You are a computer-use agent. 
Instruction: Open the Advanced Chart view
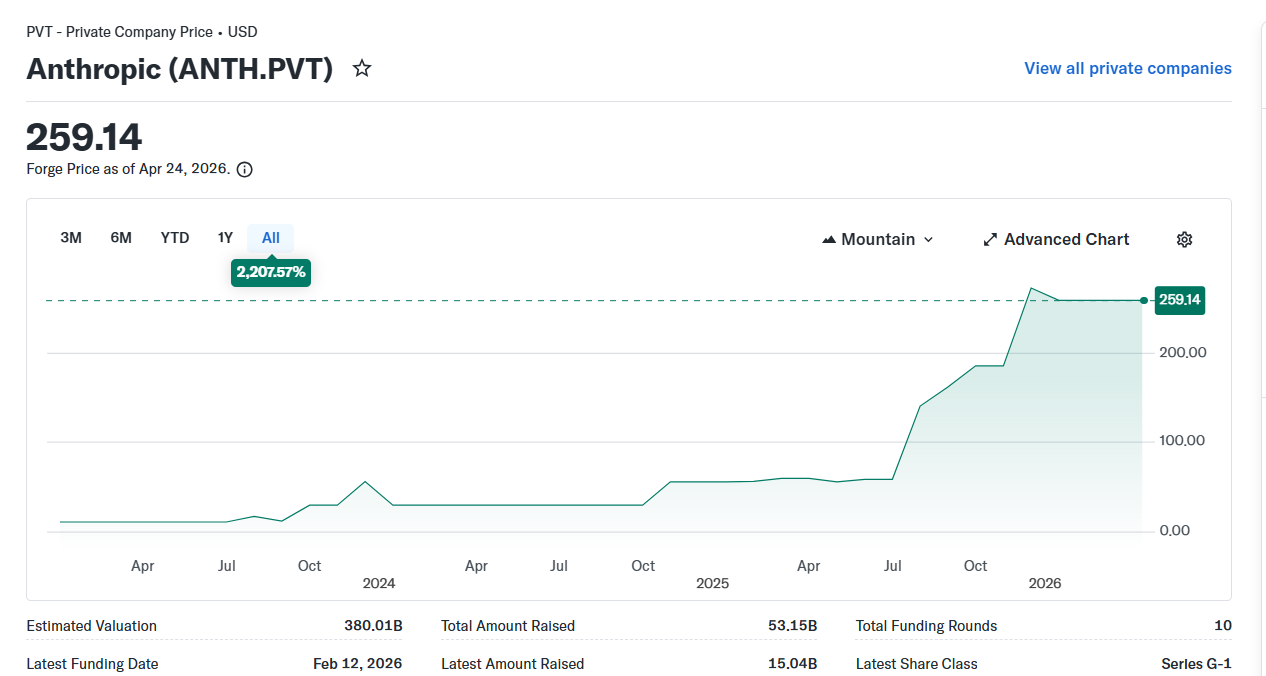[1066, 240]
